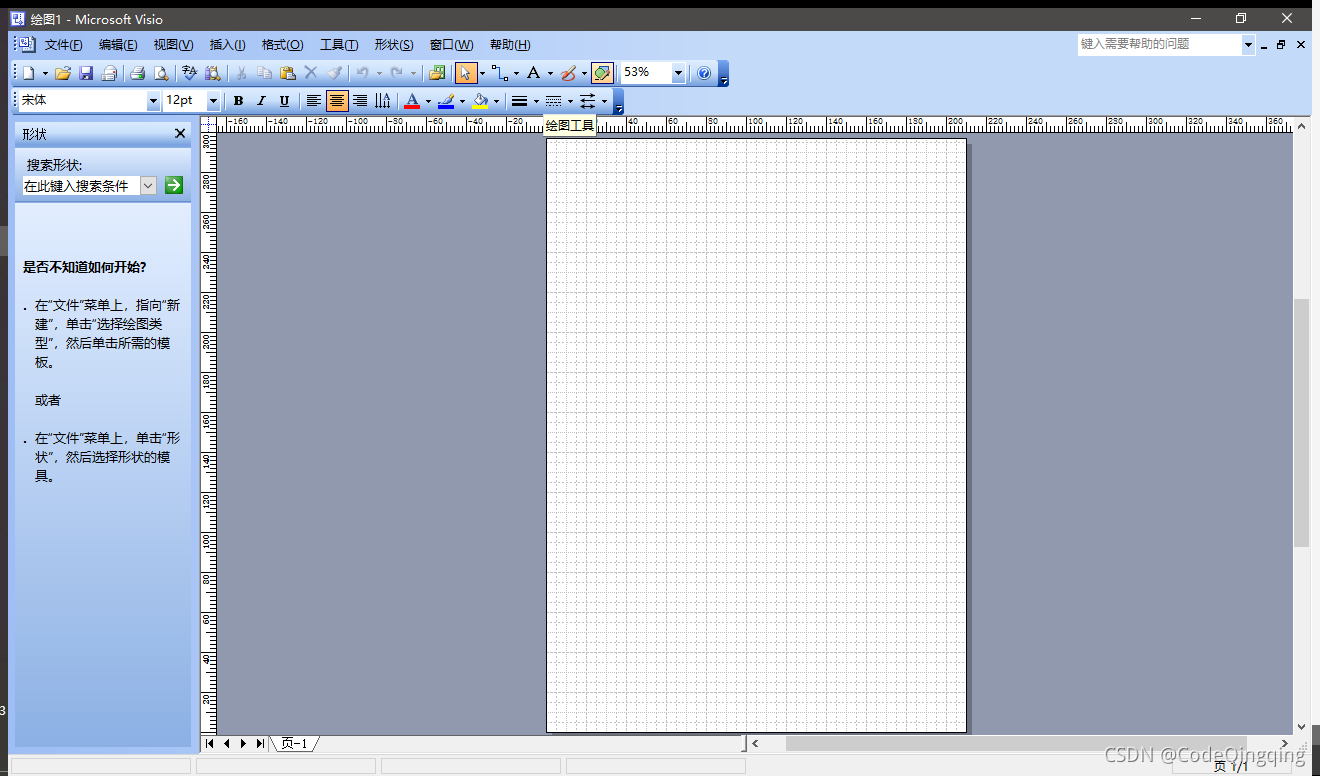
Task: Select the Connector tool
Action: (x=499, y=73)
